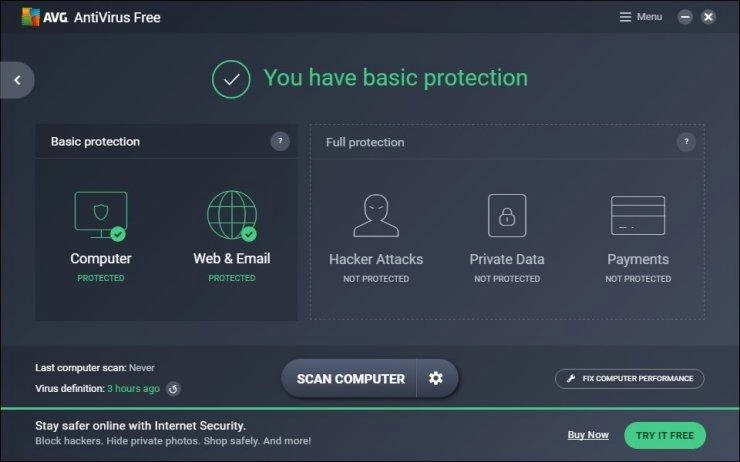This screenshot has width=740, height=462.
Task: Click the green protection status checkmark circle
Action: [231, 79]
